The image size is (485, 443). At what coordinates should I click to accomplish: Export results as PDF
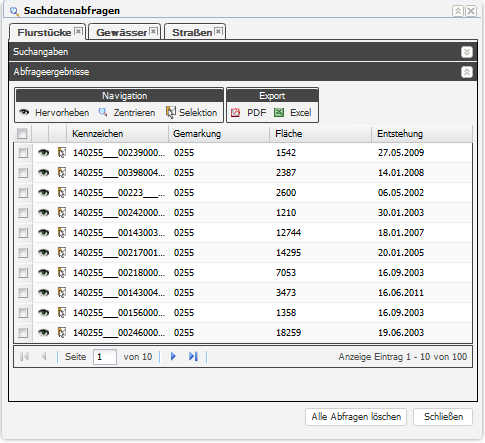(248, 113)
